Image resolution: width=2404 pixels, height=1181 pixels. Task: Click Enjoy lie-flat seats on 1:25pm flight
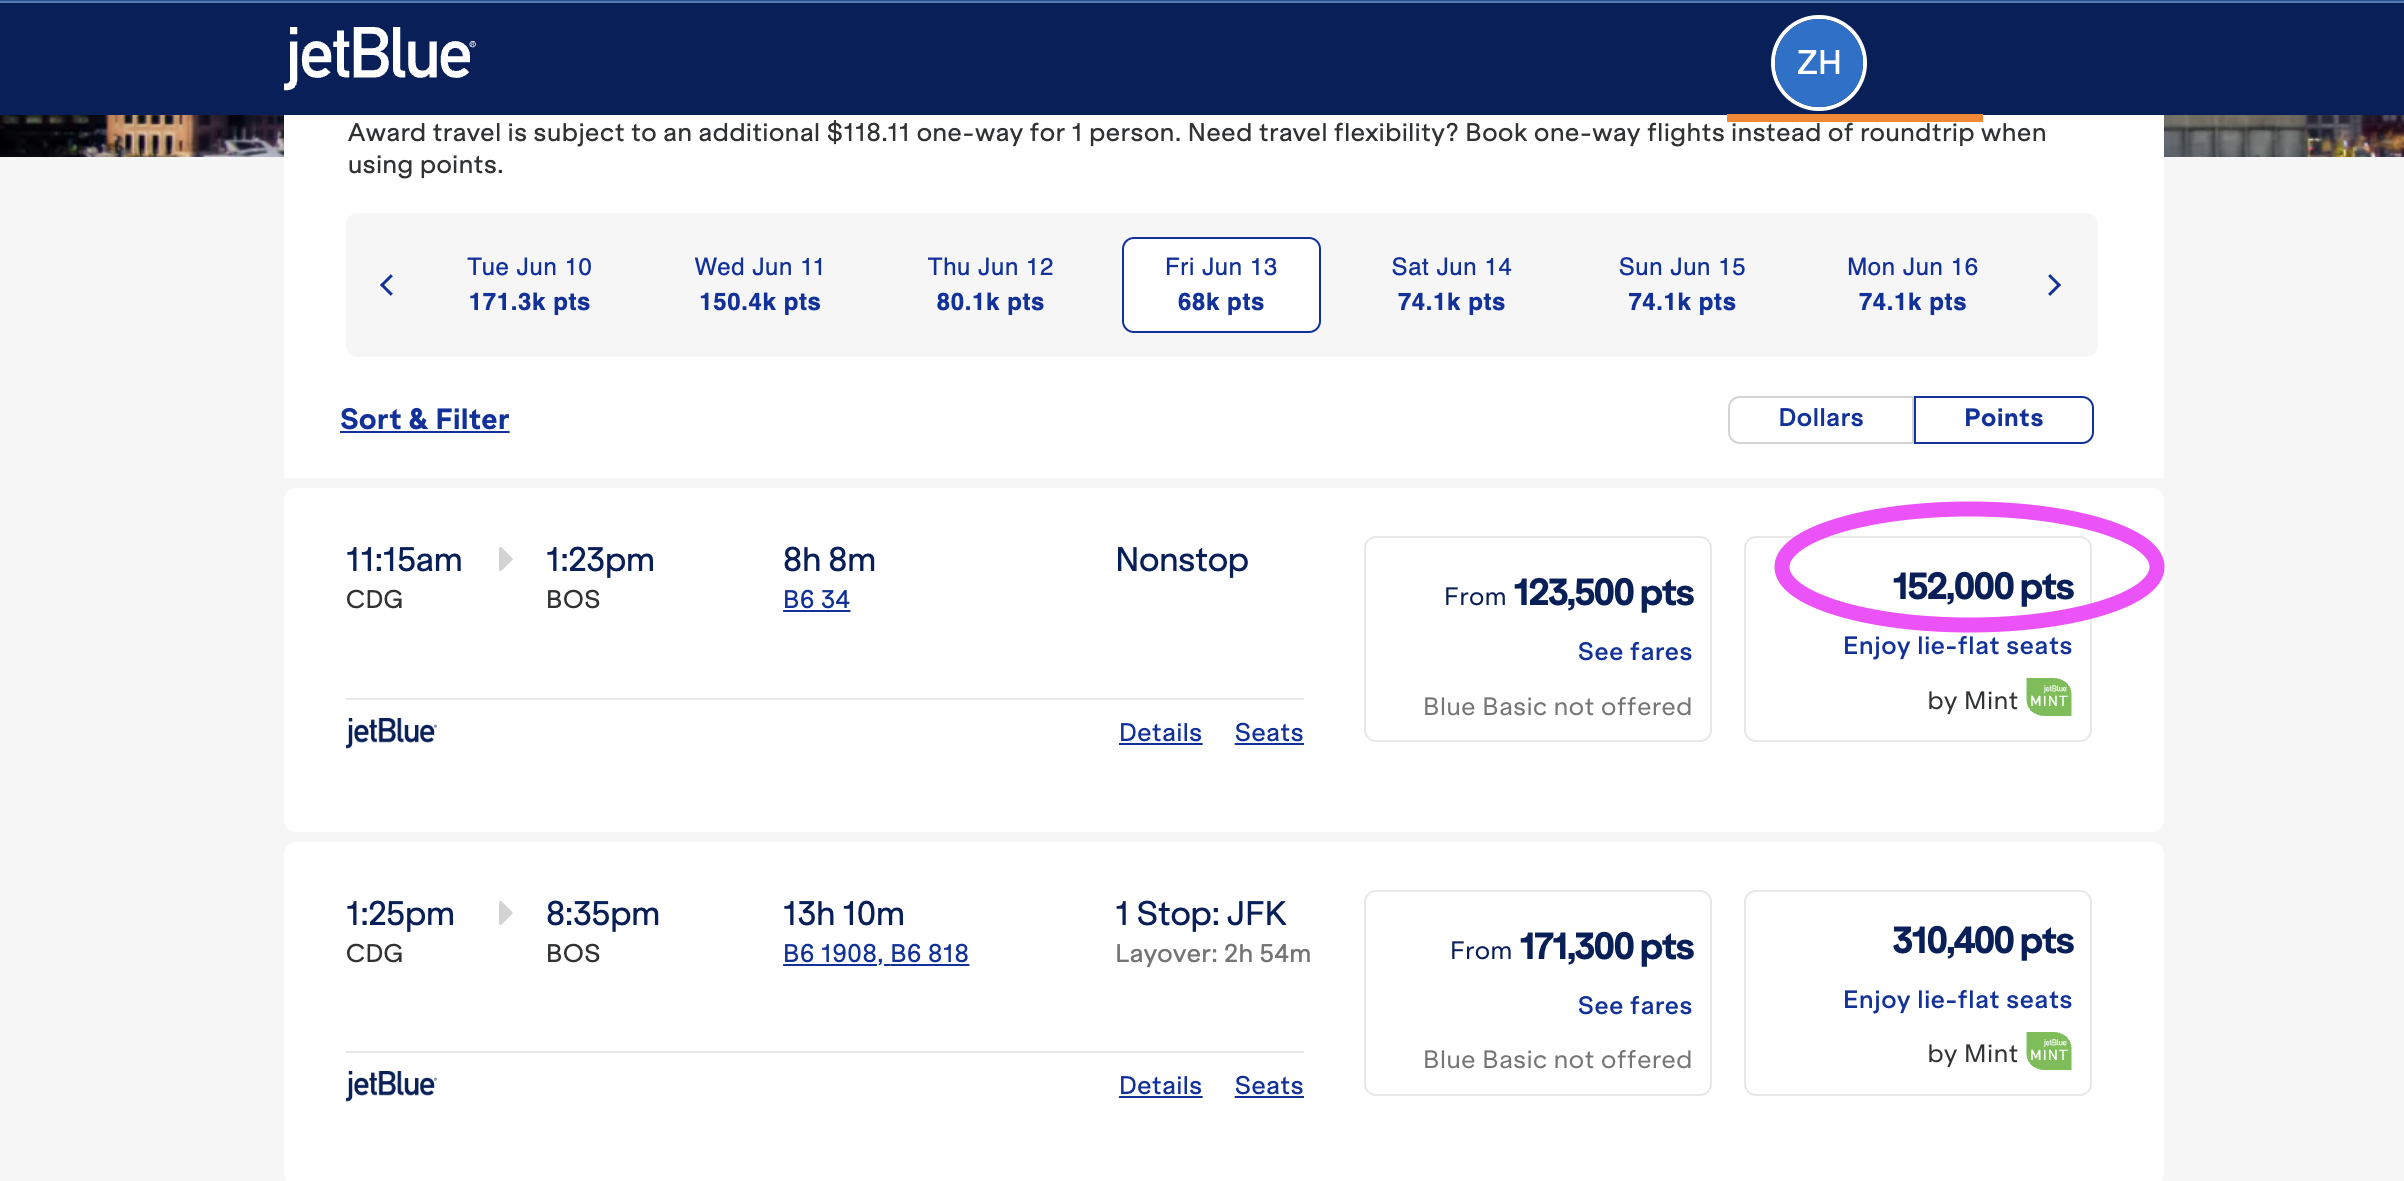pos(1958,1000)
